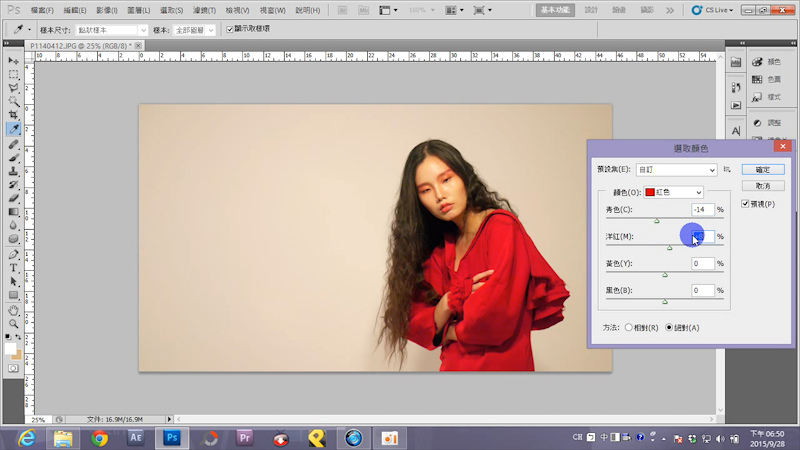Select the History Brush tool
This screenshot has height=450, width=800.
coord(13,185)
